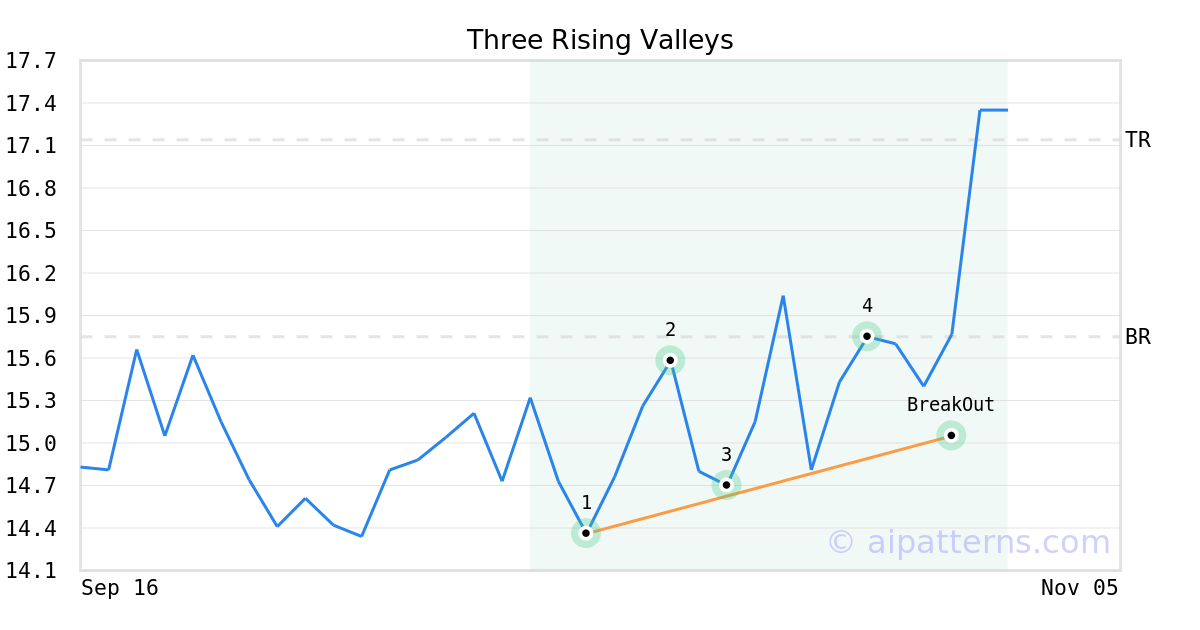Click the TR level label
1200x630 pixels.
coord(1138,140)
